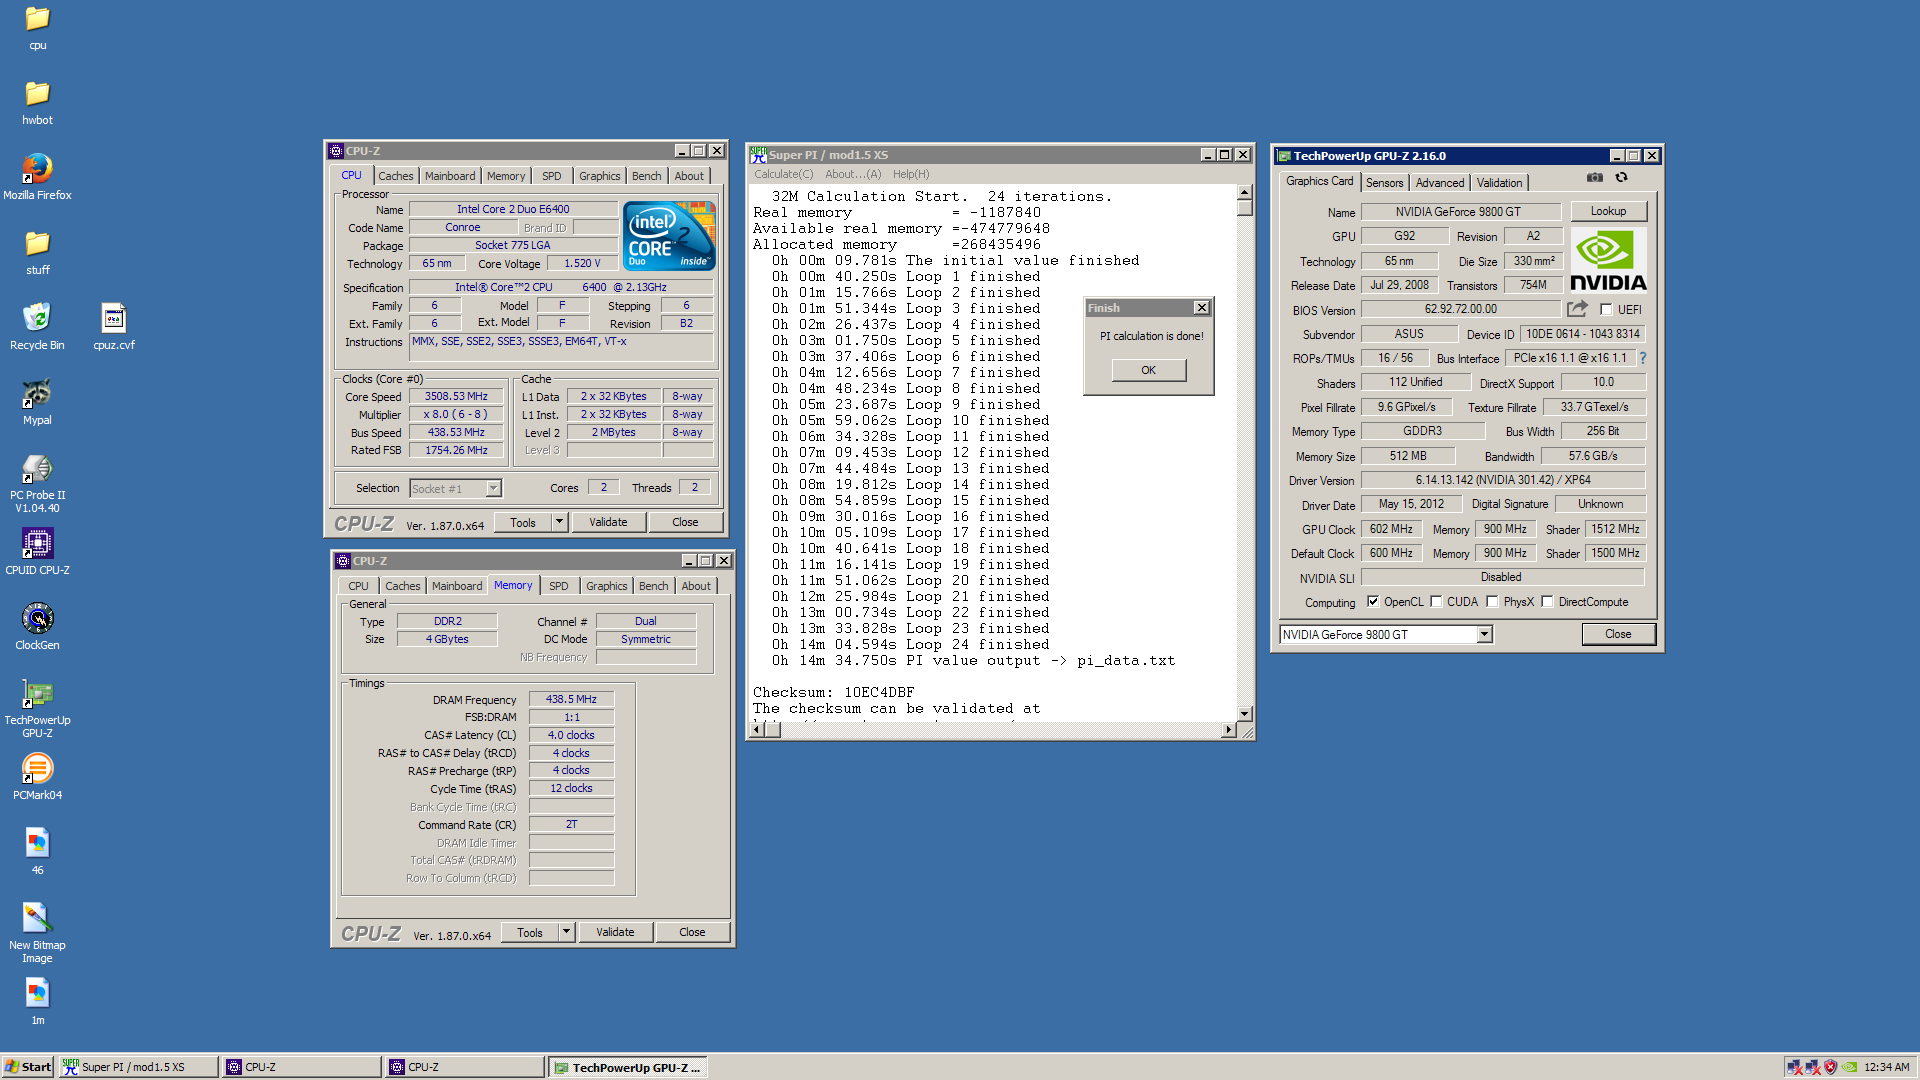Open Caches tab in CPU-Z CPU window

[395, 176]
